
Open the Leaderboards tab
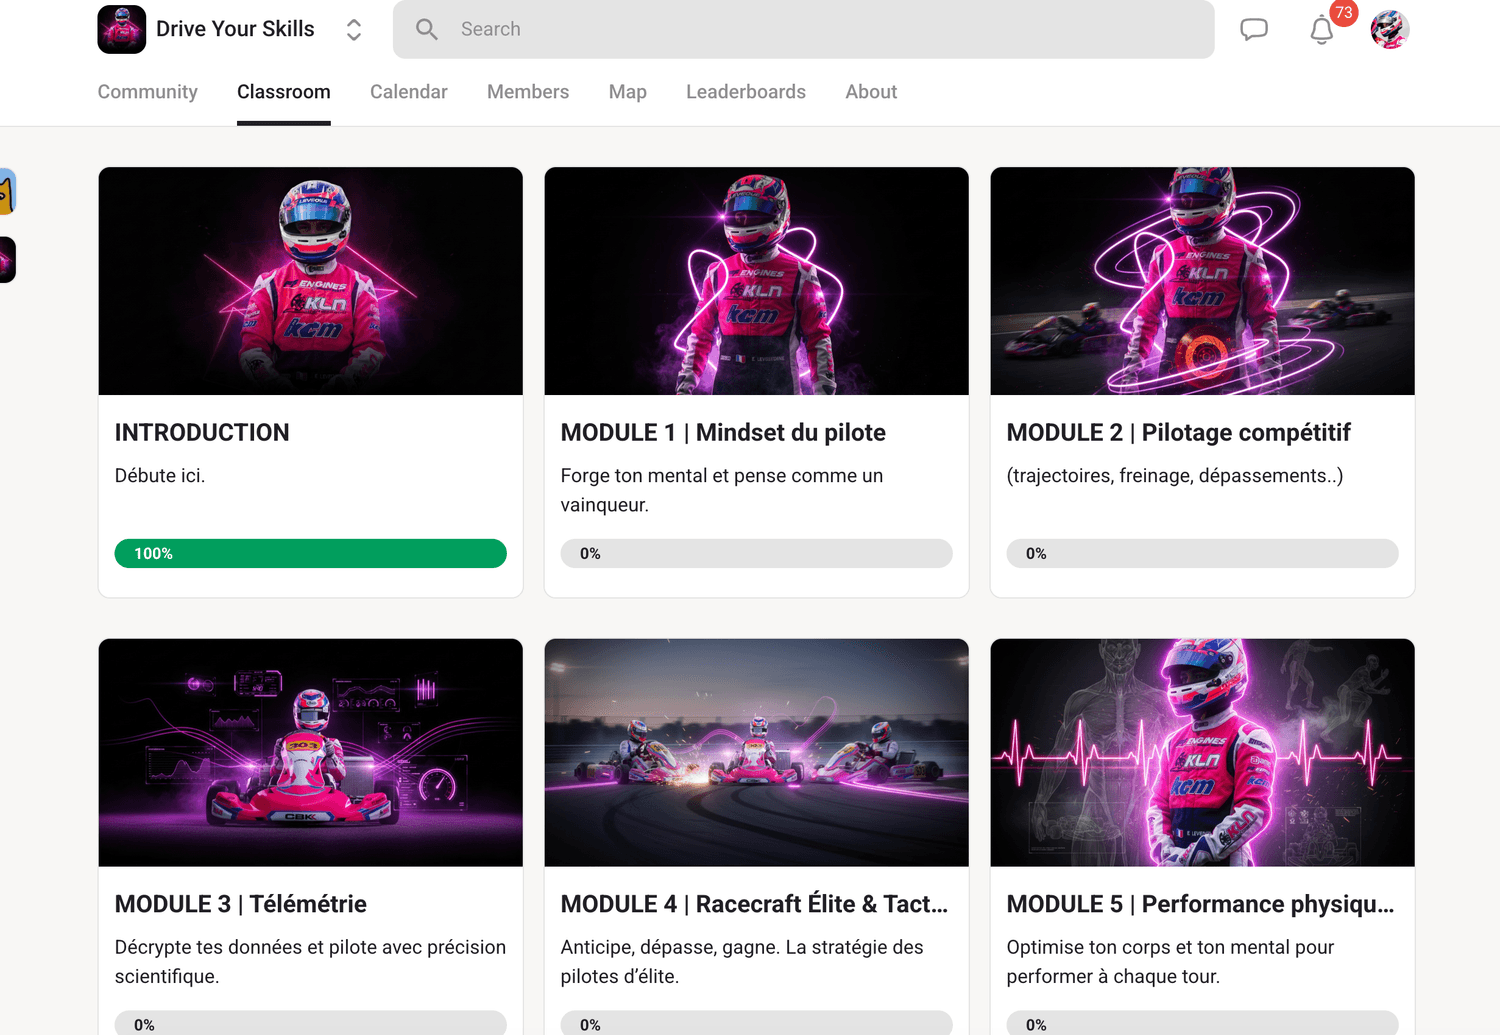(746, 92)
